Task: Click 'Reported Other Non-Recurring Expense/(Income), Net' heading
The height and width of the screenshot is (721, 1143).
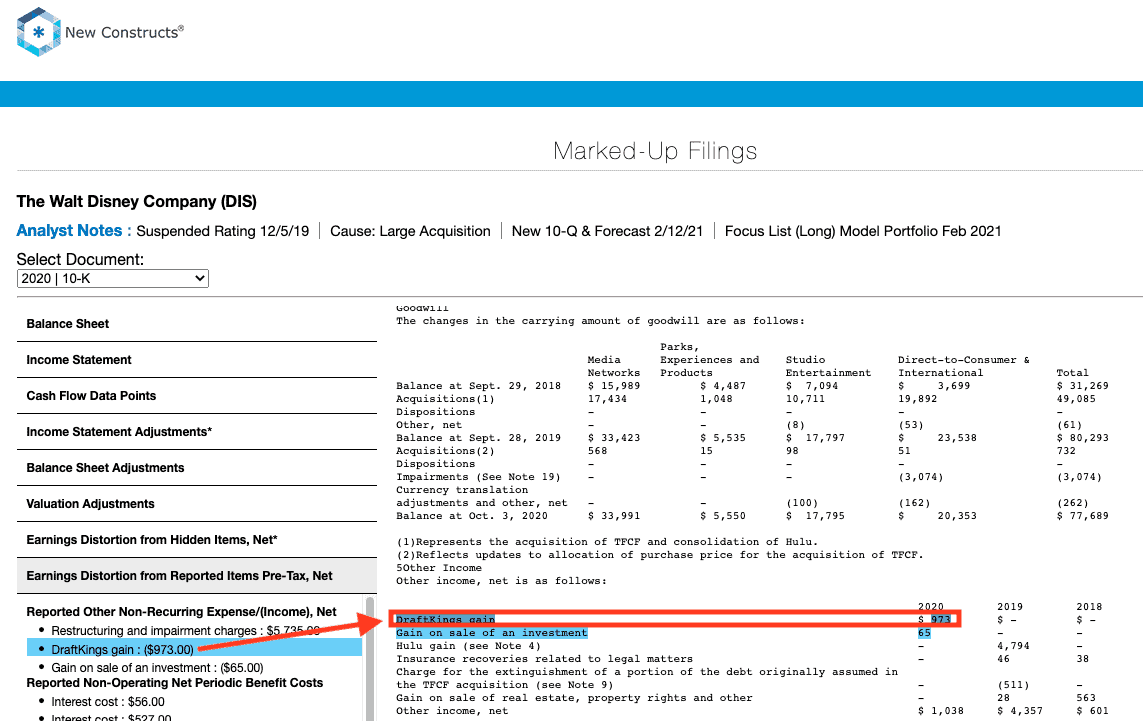Action: pyautogui.click(x=182, y=612)
